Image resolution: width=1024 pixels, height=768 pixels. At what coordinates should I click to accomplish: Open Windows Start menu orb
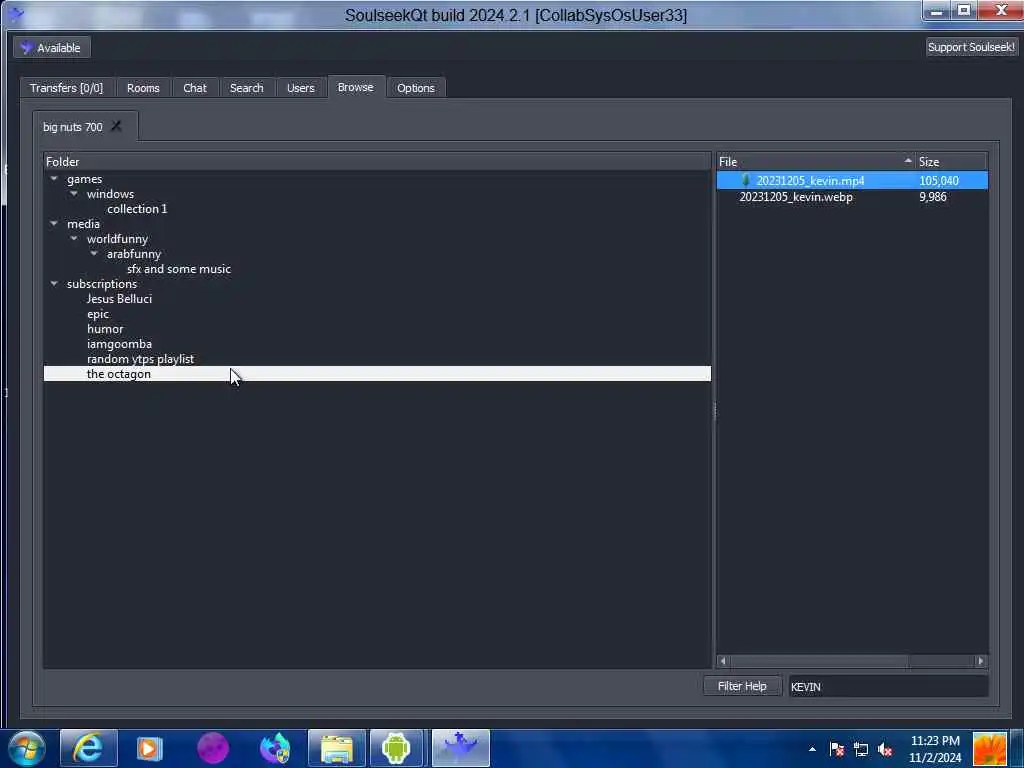click(26, 748)
